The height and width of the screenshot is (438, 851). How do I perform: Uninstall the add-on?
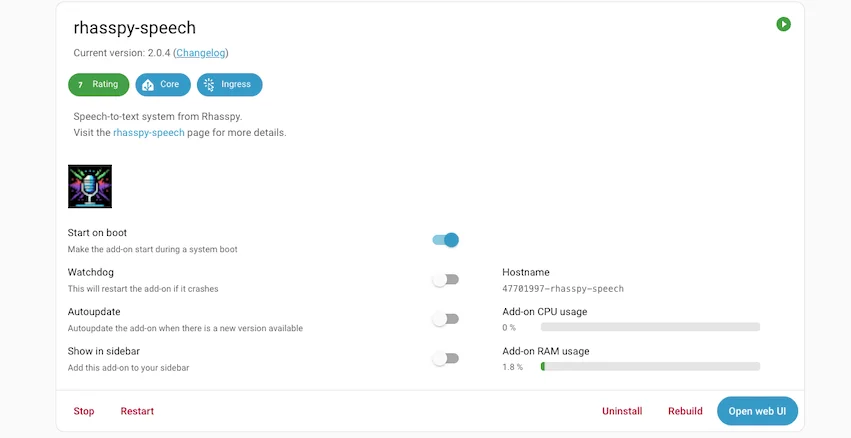[622, 411]
